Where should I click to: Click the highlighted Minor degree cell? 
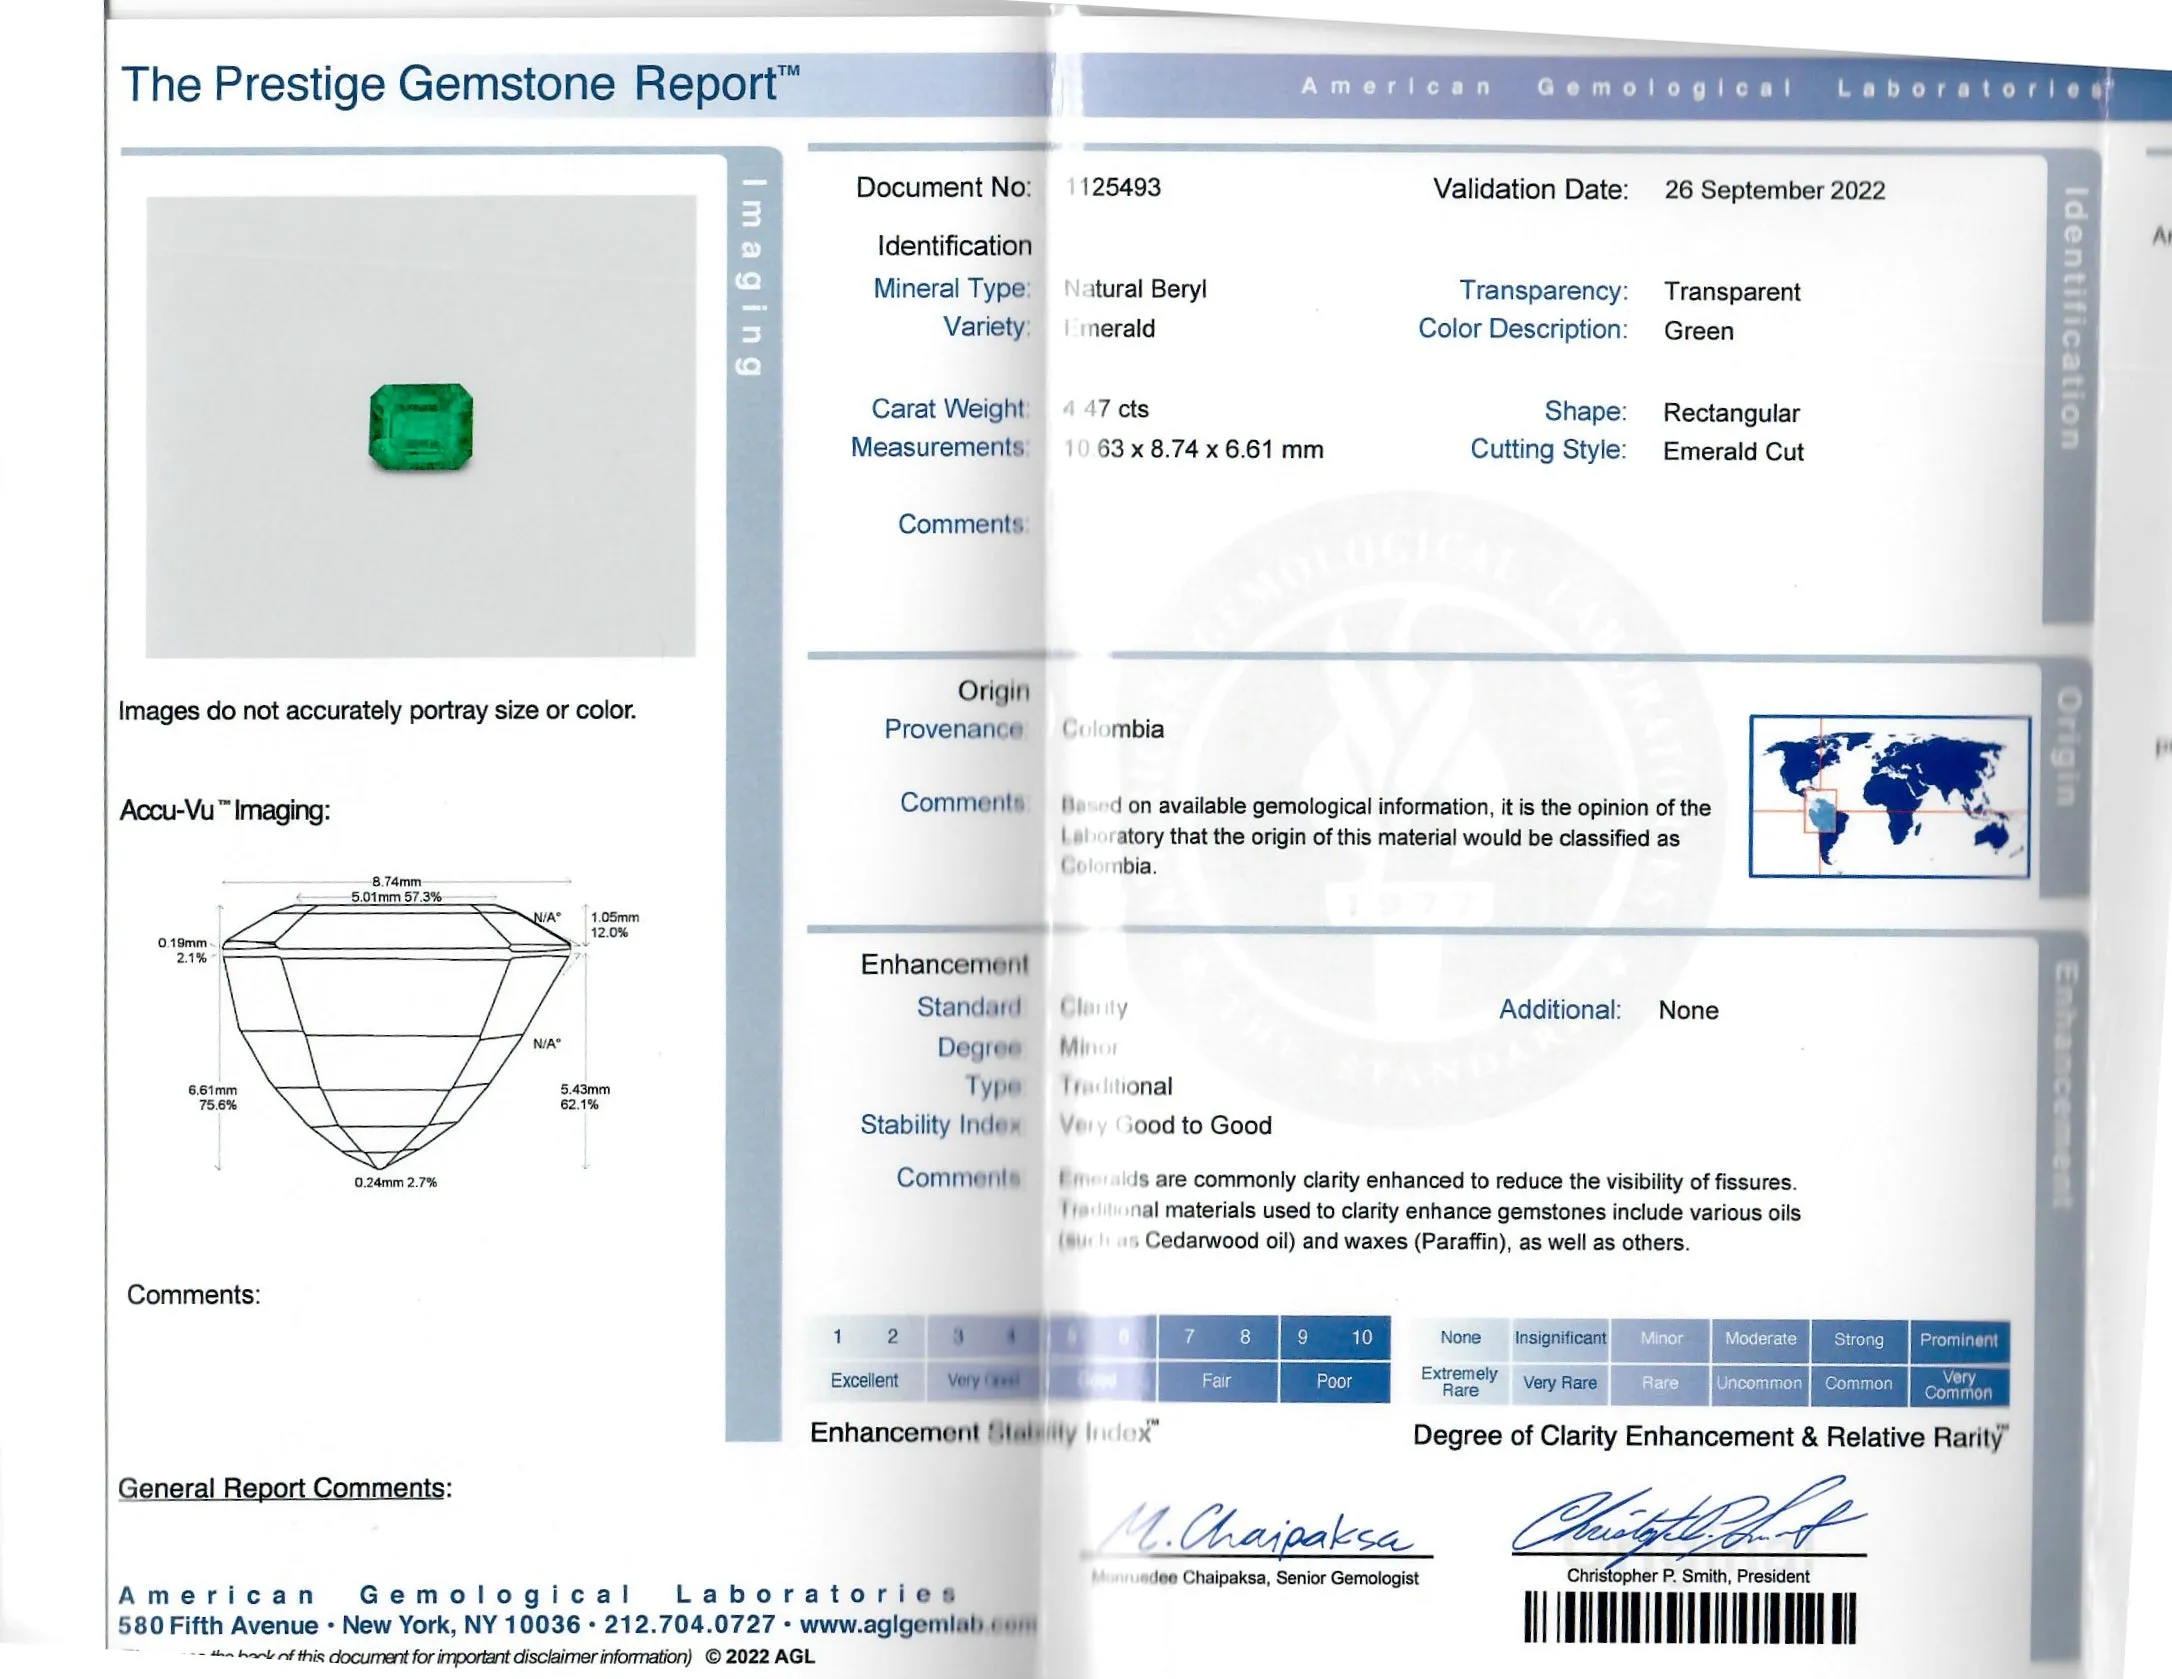[x=1661, y=1339]
